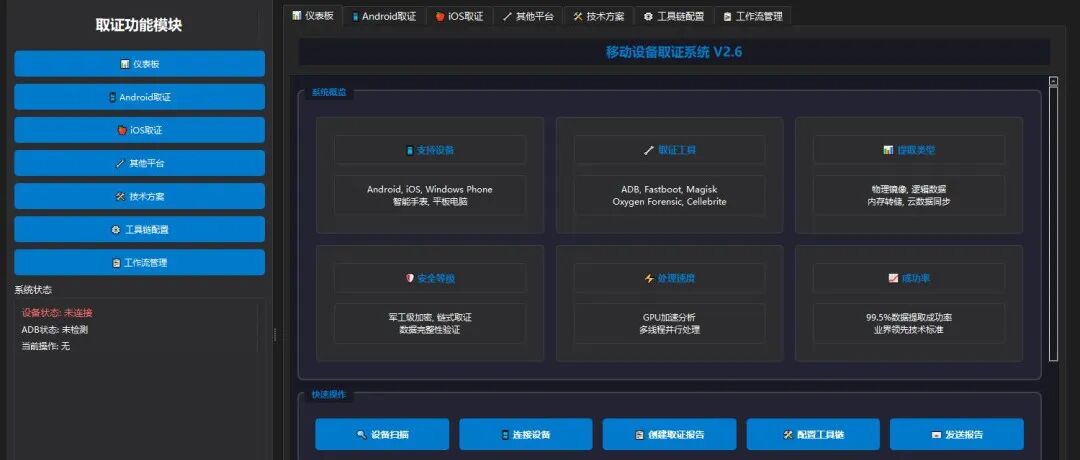This screenshot has width=1080, height=460.
Task: Open 仪表板 sidebar button
Action: pyautogui.click(x=139, y=64)
